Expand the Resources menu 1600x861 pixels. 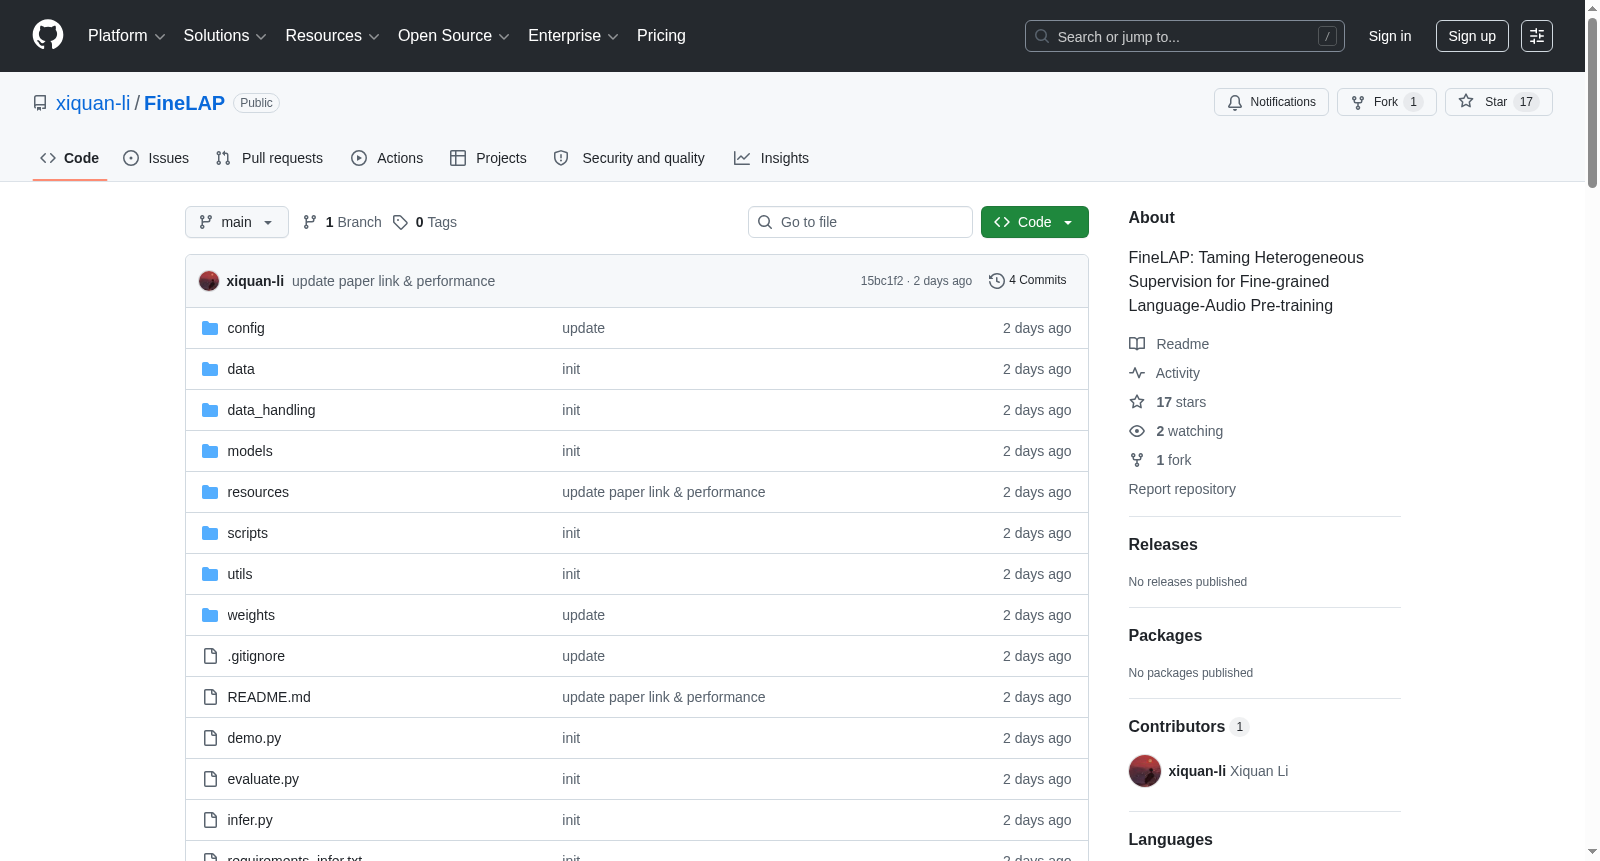(332, 36)
